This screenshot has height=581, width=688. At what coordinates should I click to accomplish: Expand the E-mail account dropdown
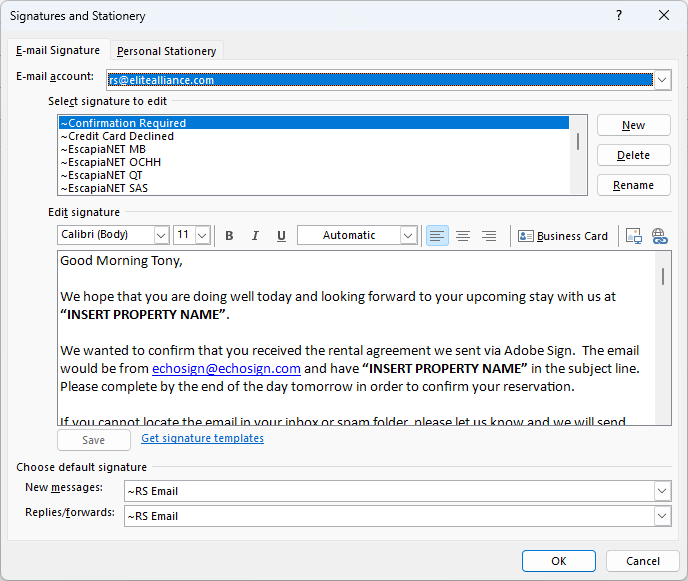point(662,80)
